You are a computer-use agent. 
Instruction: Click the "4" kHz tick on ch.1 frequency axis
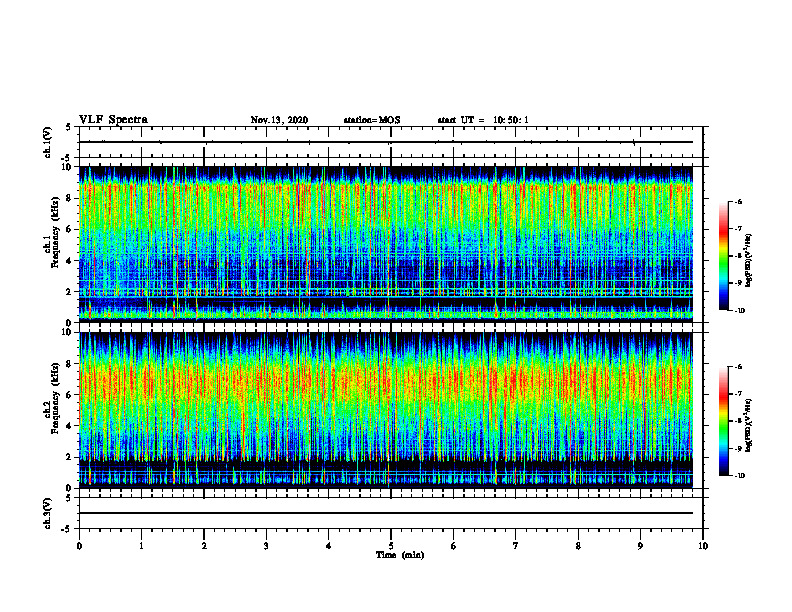[70, 261]
